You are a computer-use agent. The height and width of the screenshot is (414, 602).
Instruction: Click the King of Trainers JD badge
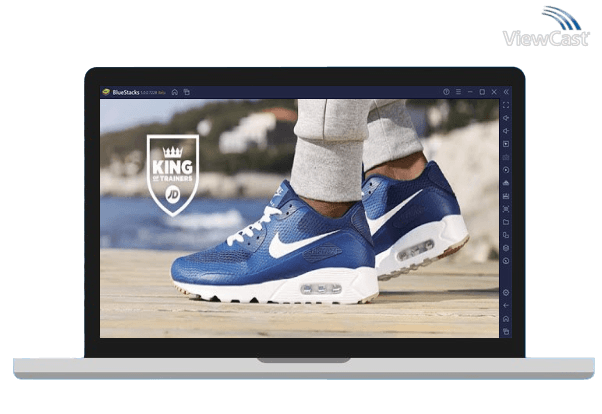(x=173, y=175)
